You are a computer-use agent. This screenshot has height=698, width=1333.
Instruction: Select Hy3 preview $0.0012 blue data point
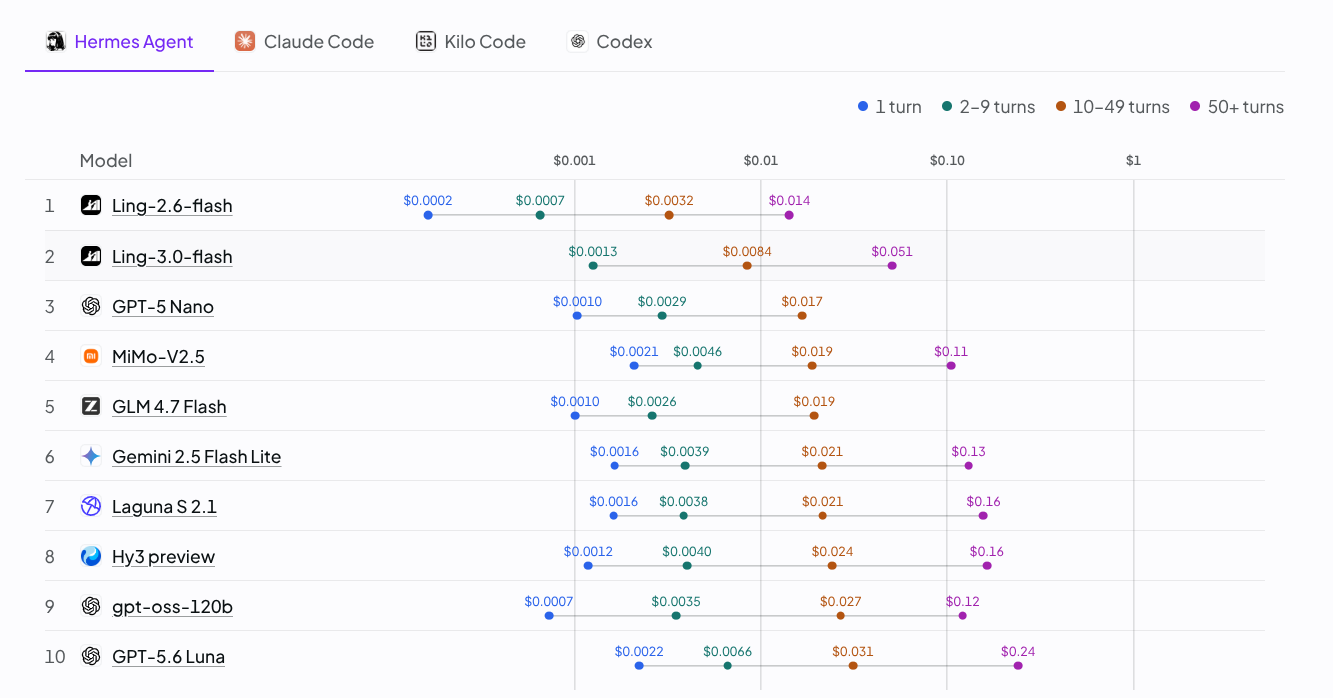(588, 565)
